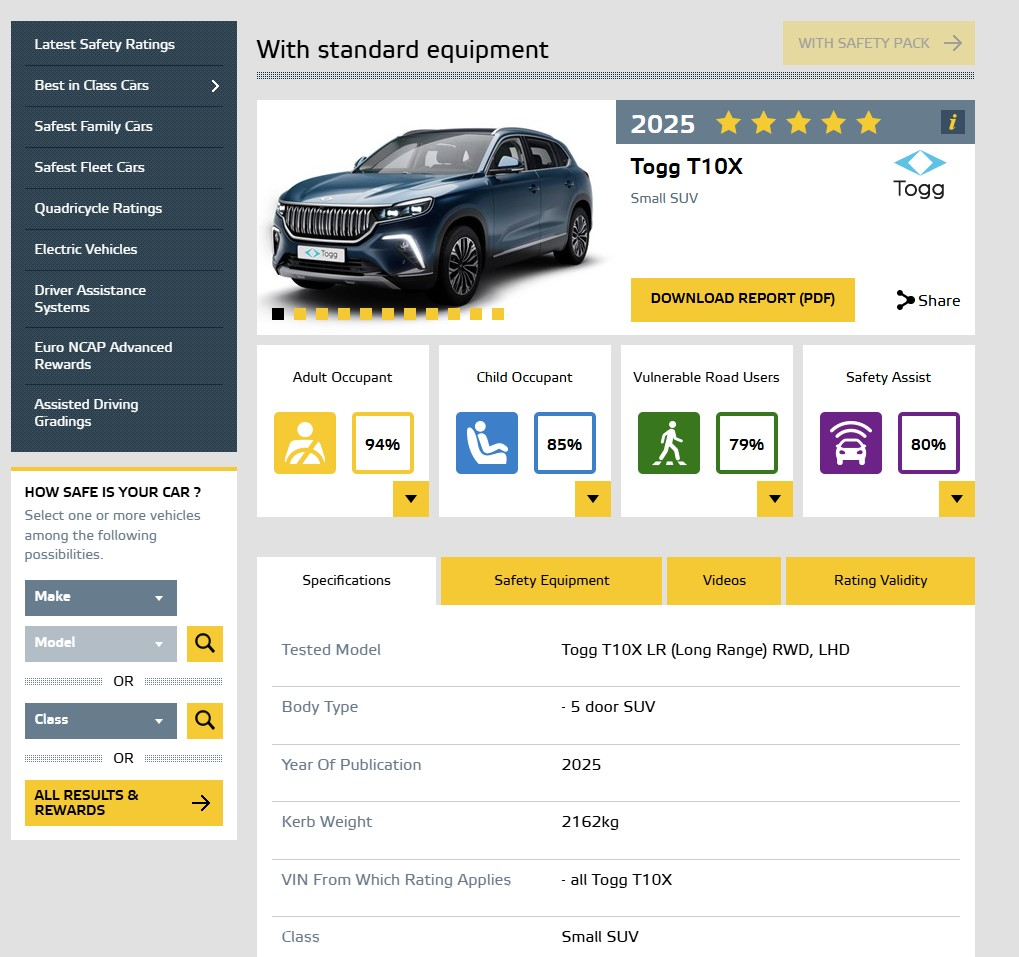Click the Child Occupant blue seat icon
Viewport: 1019px width, 957px height.
tap(487, 443)
